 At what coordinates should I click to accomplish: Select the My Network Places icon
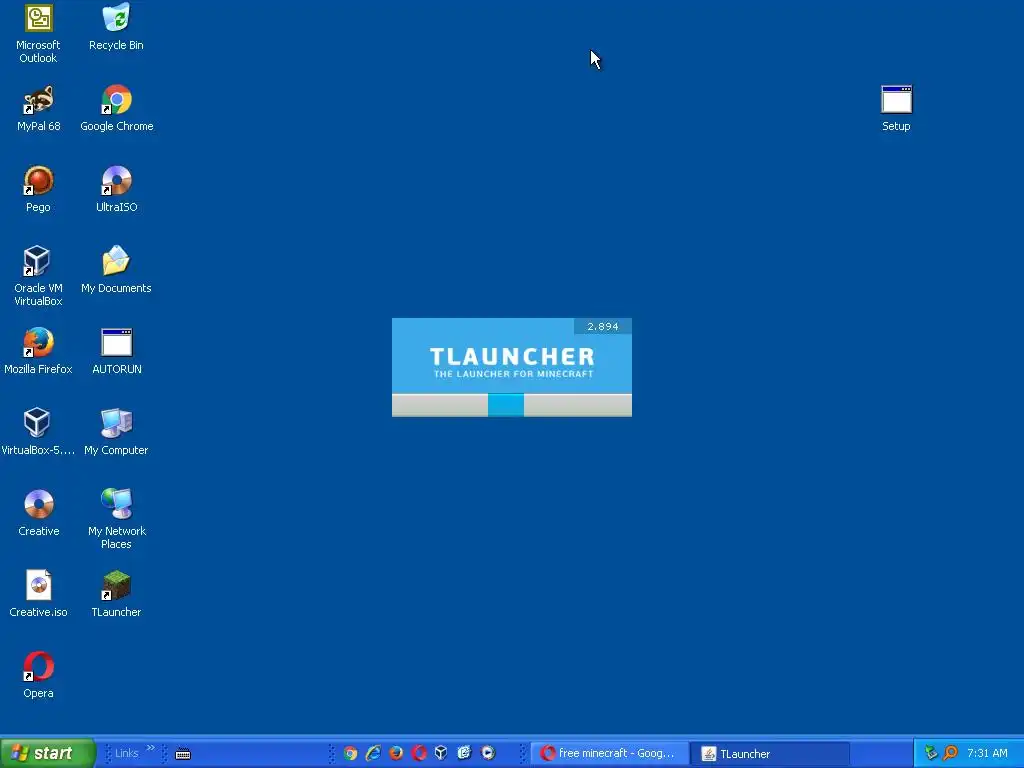(x=116, y=519)
